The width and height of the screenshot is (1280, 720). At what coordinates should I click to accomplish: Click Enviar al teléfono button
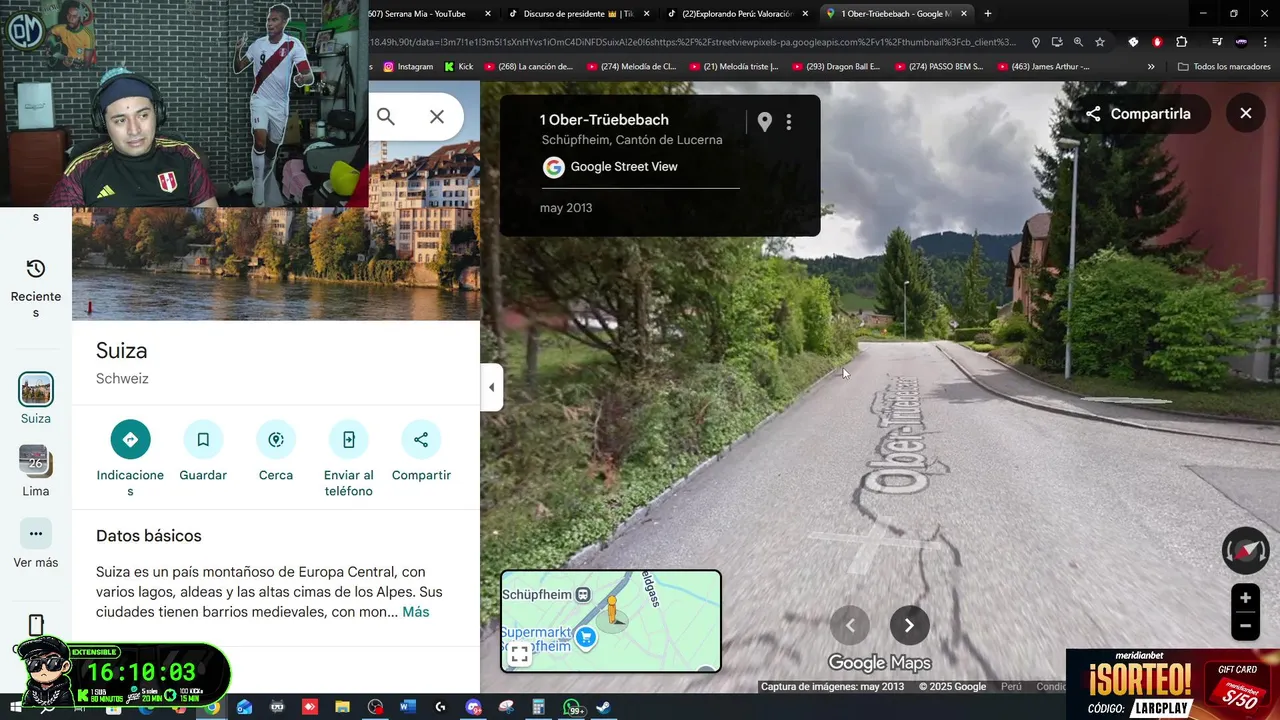click(348, 459)
